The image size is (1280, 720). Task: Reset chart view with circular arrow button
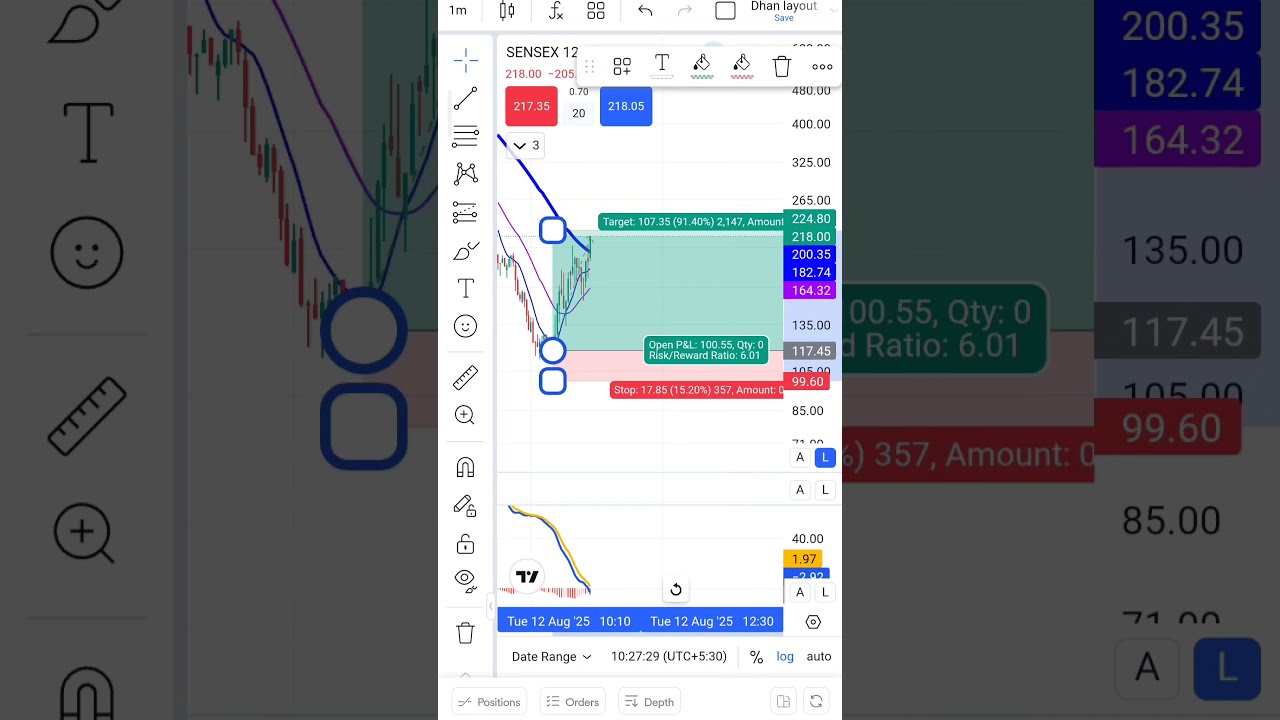point(676,590)
